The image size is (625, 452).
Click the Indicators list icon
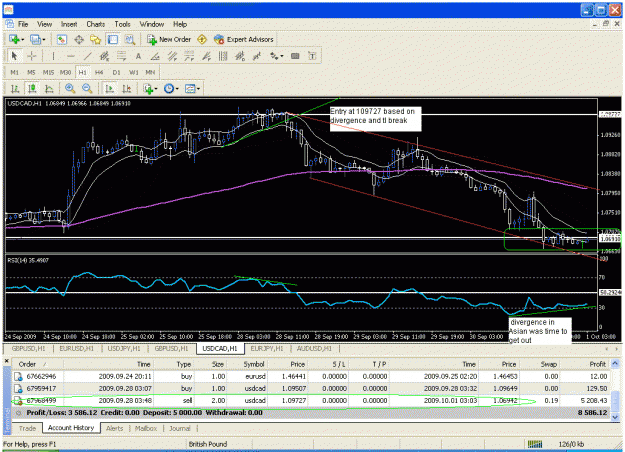click(x=148, y=88)
